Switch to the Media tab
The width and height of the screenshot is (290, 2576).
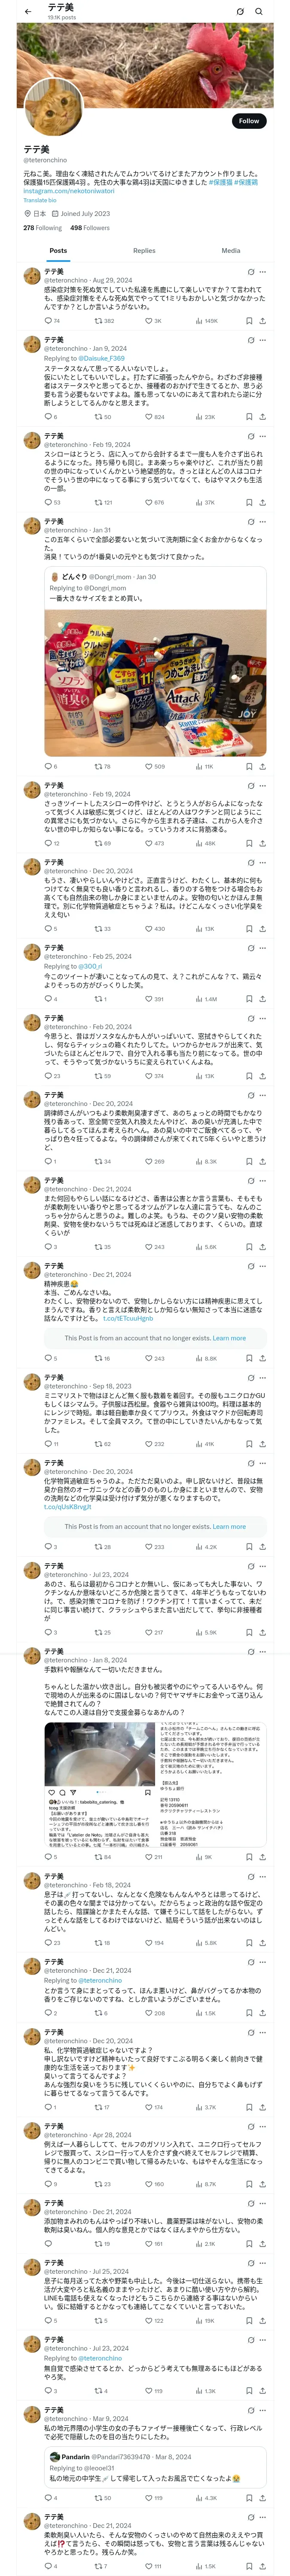pos(231,250)
